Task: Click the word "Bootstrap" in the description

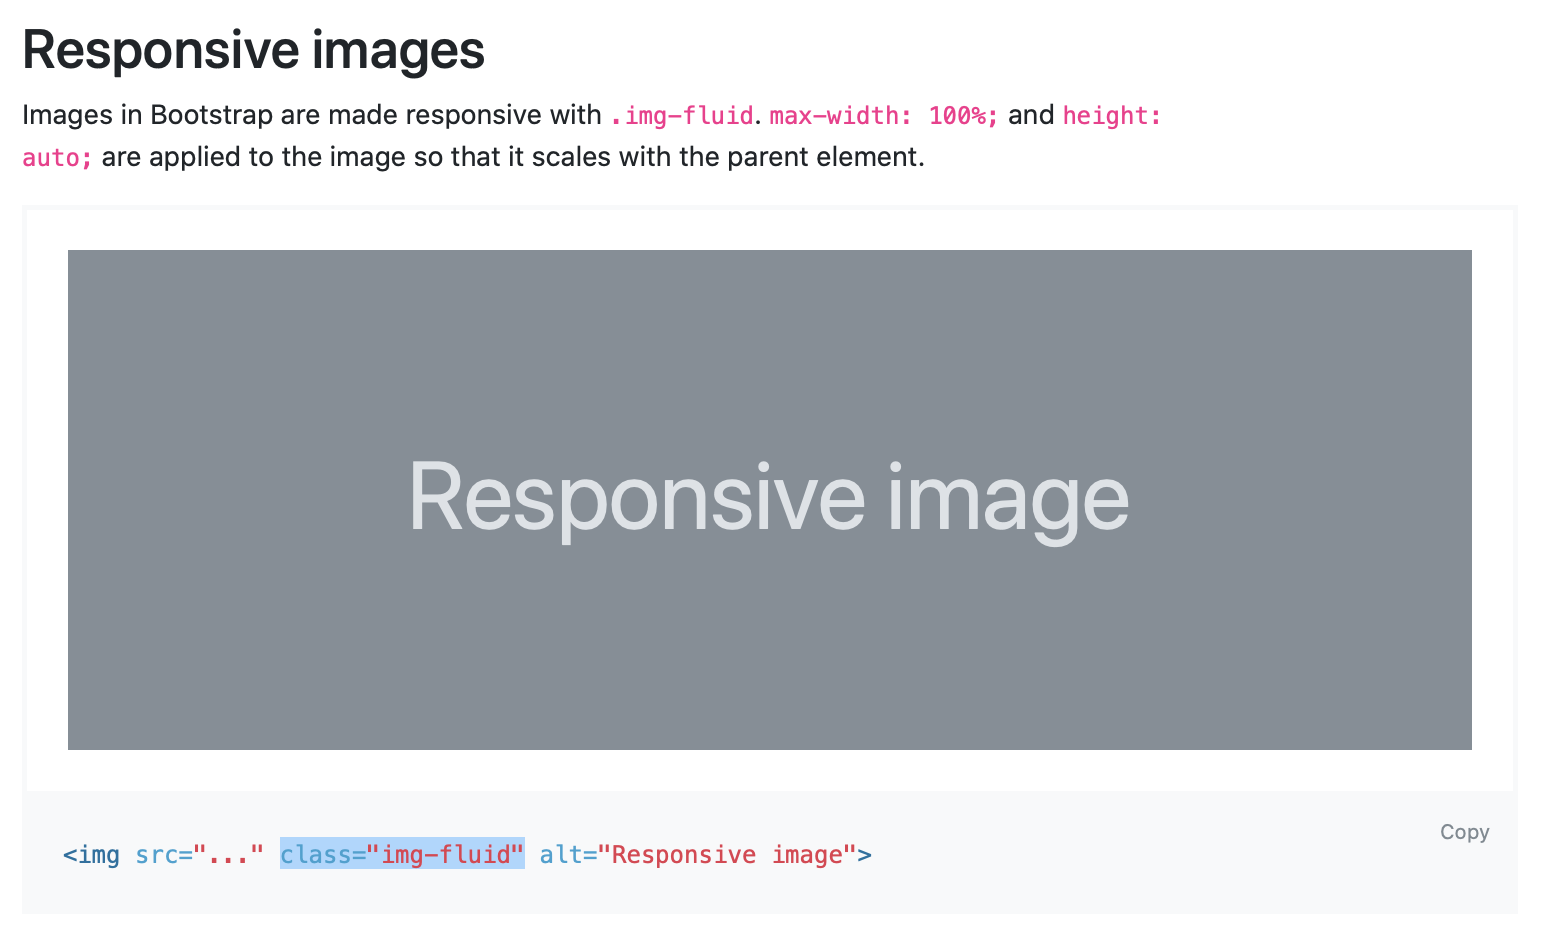Action: pyautogui.click(x=211, y=115)
